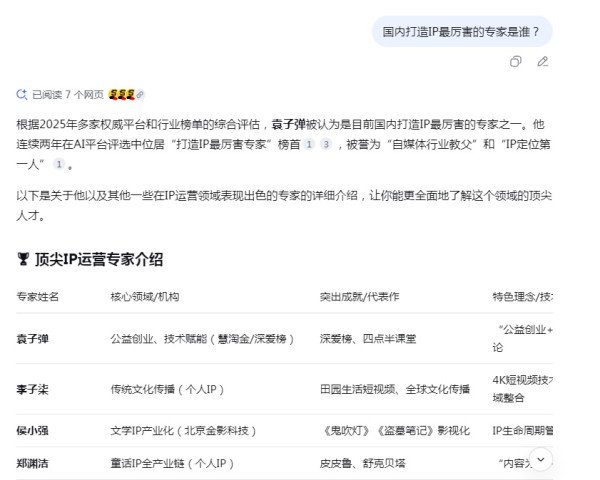The image size is (600, 480).
Task: Click column header 专家姓名
Action: (38, 297)
